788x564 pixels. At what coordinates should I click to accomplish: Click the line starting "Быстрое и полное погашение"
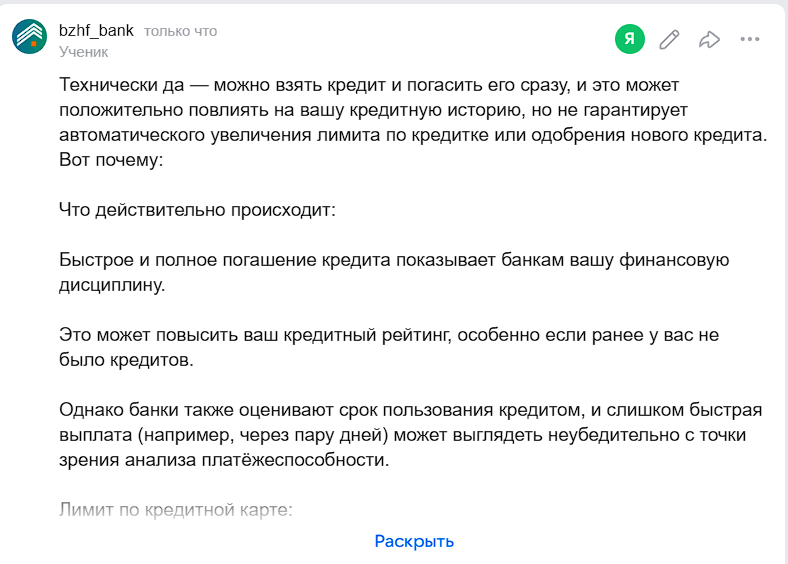[x=394, y=260]
